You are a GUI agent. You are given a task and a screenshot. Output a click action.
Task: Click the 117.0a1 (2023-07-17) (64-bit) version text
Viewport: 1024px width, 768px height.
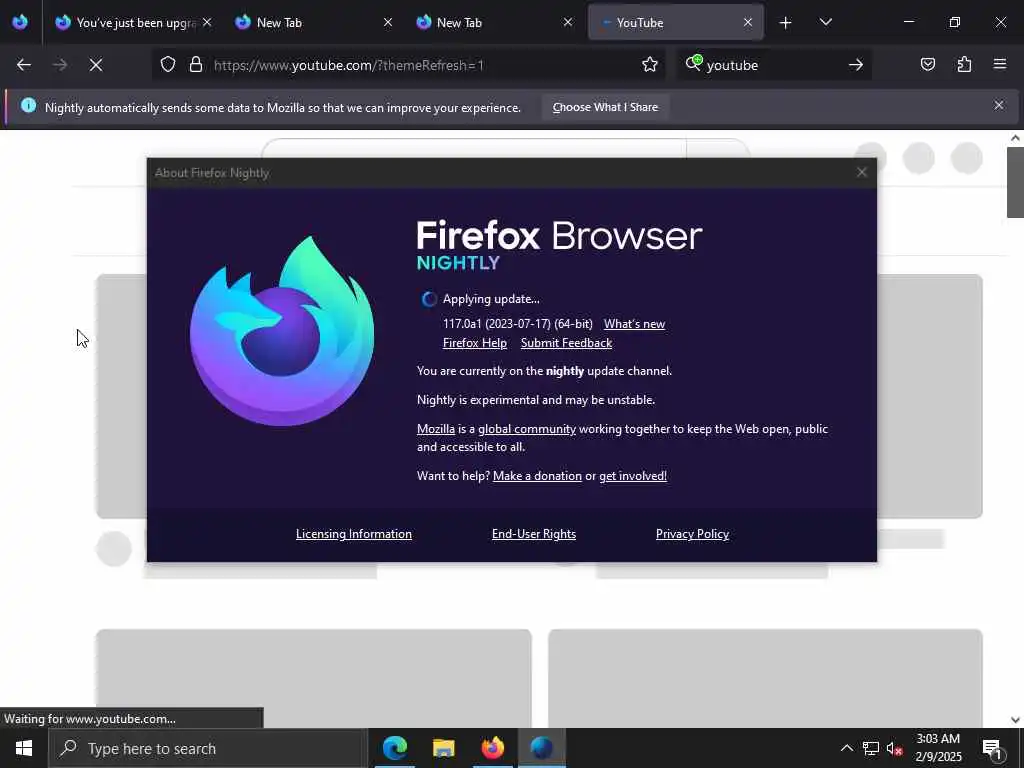[518, 324]
